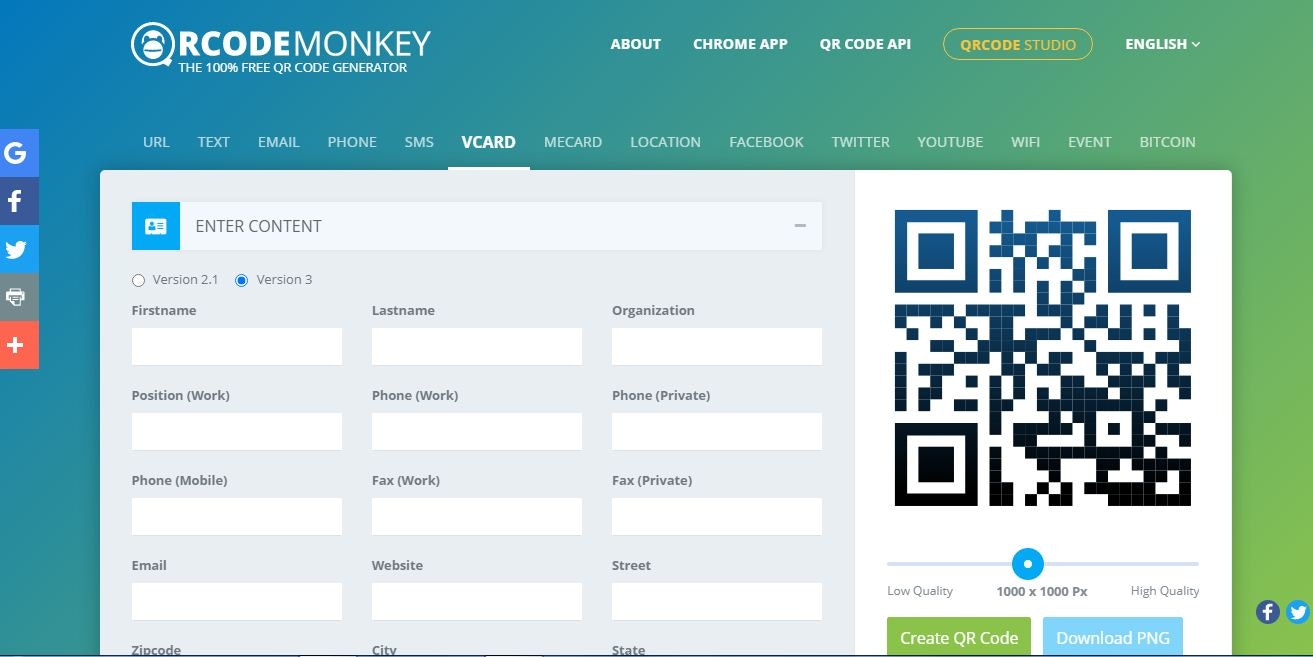This screenshot has width=1313, height=657.
Task: Focus the Fax (Private) input field
Action: click(717, 517)
